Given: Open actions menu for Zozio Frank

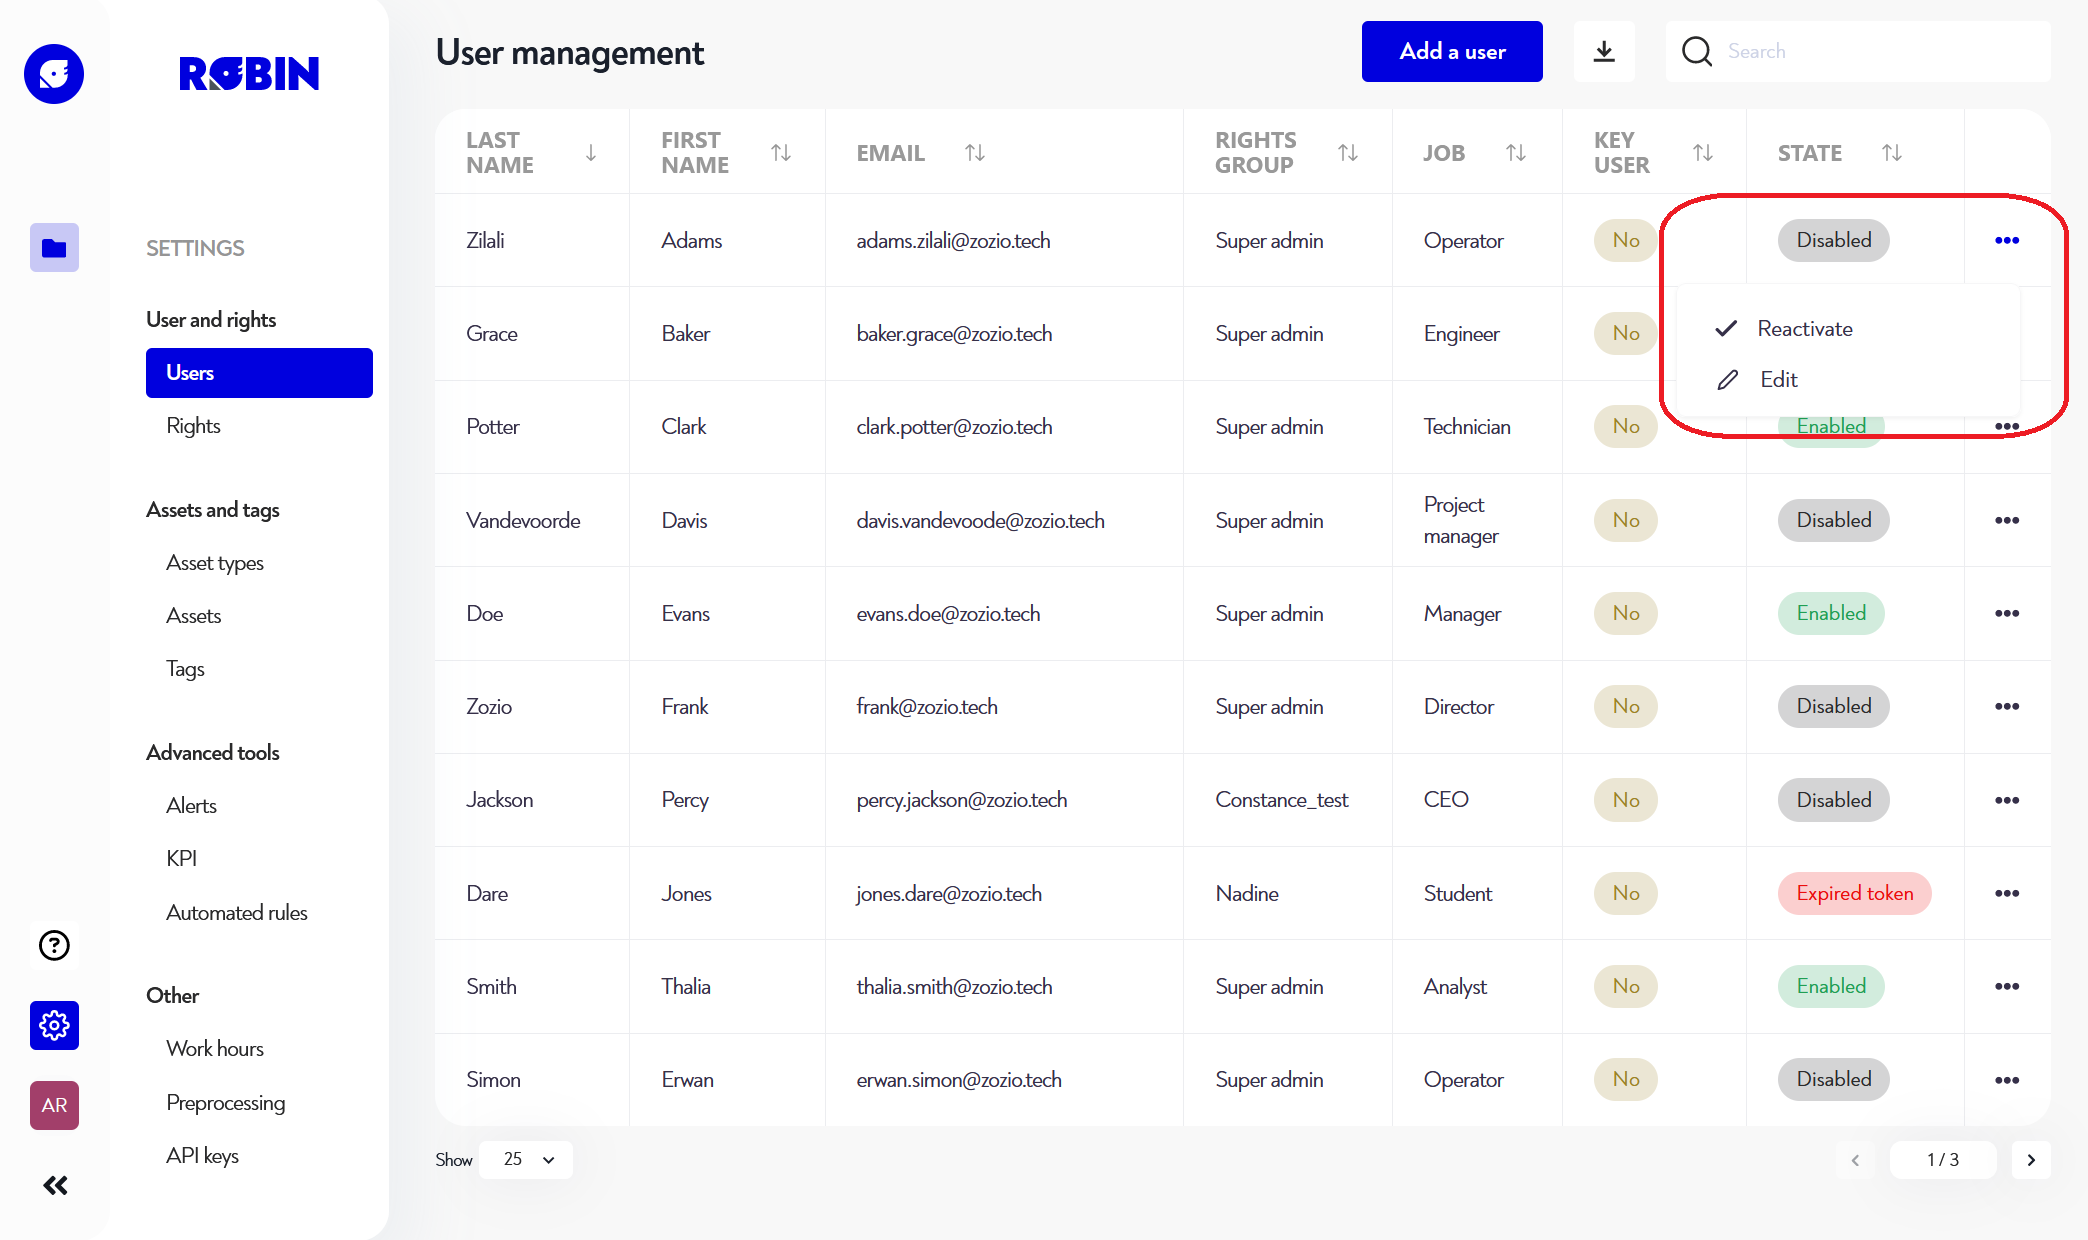Looking at the screenshot, I should pos(2007,706).
